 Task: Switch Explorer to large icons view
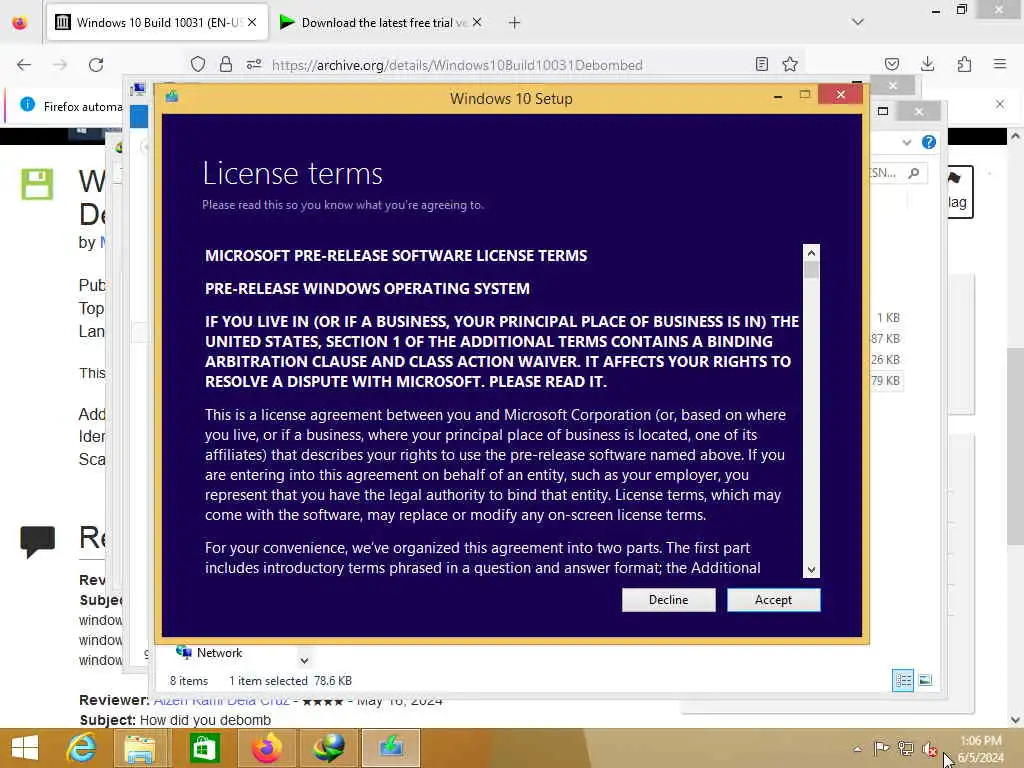tap(925, 680)
